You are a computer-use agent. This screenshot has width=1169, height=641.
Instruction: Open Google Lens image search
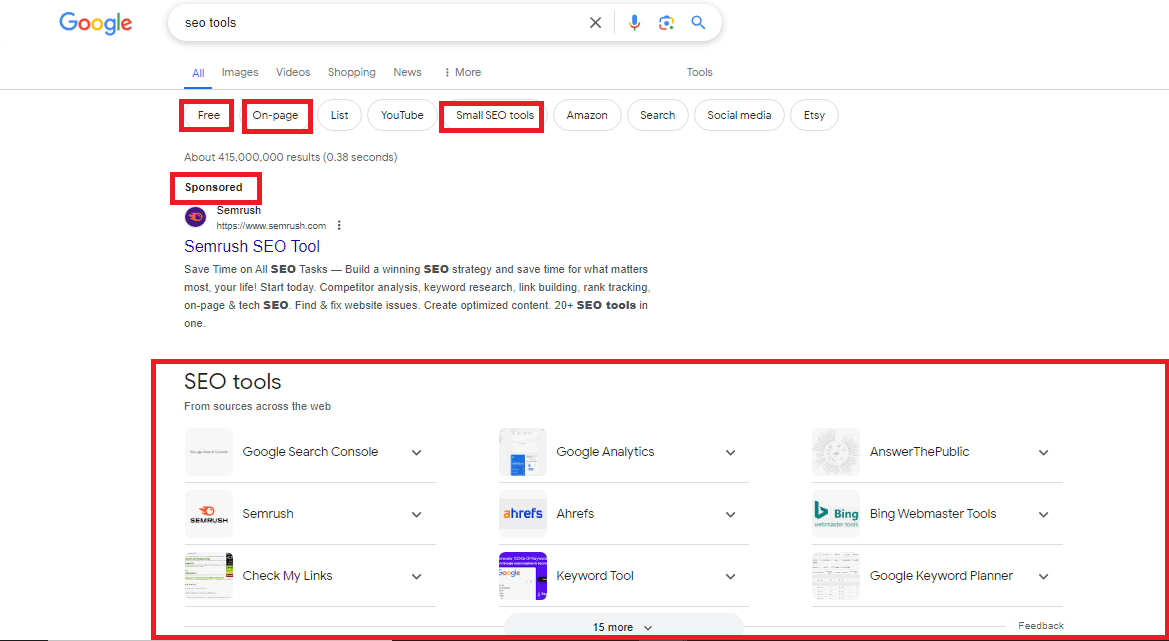pos(667,23)
